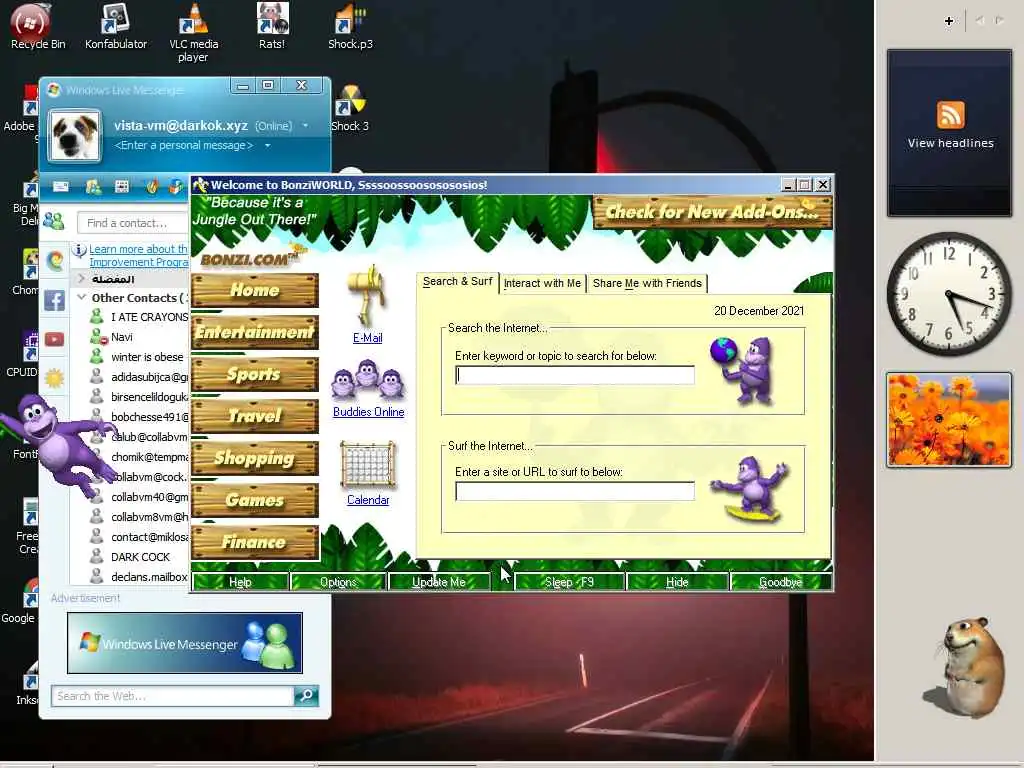1024x768 pixels.
Task: Collapse the Other Contacts group
Action: (x=82, y=297)
